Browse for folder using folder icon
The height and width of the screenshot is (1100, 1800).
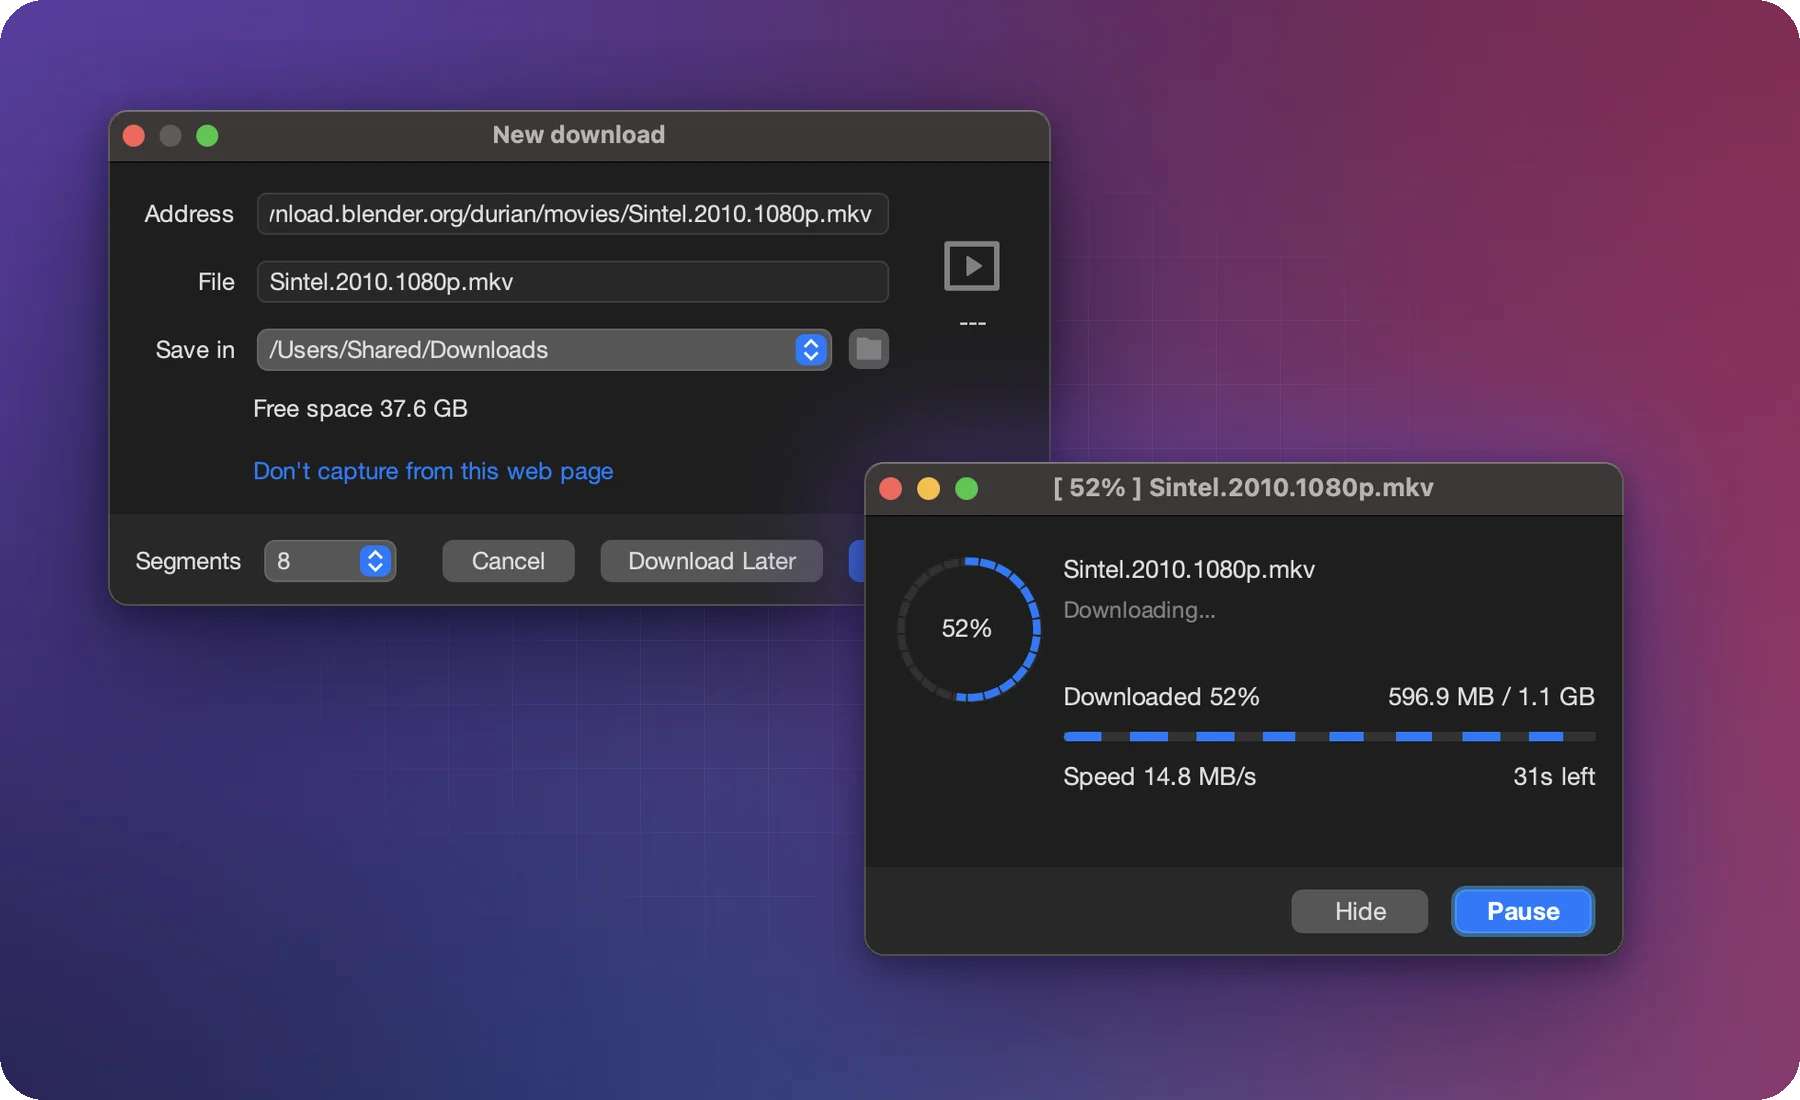[x=869, y=349]
